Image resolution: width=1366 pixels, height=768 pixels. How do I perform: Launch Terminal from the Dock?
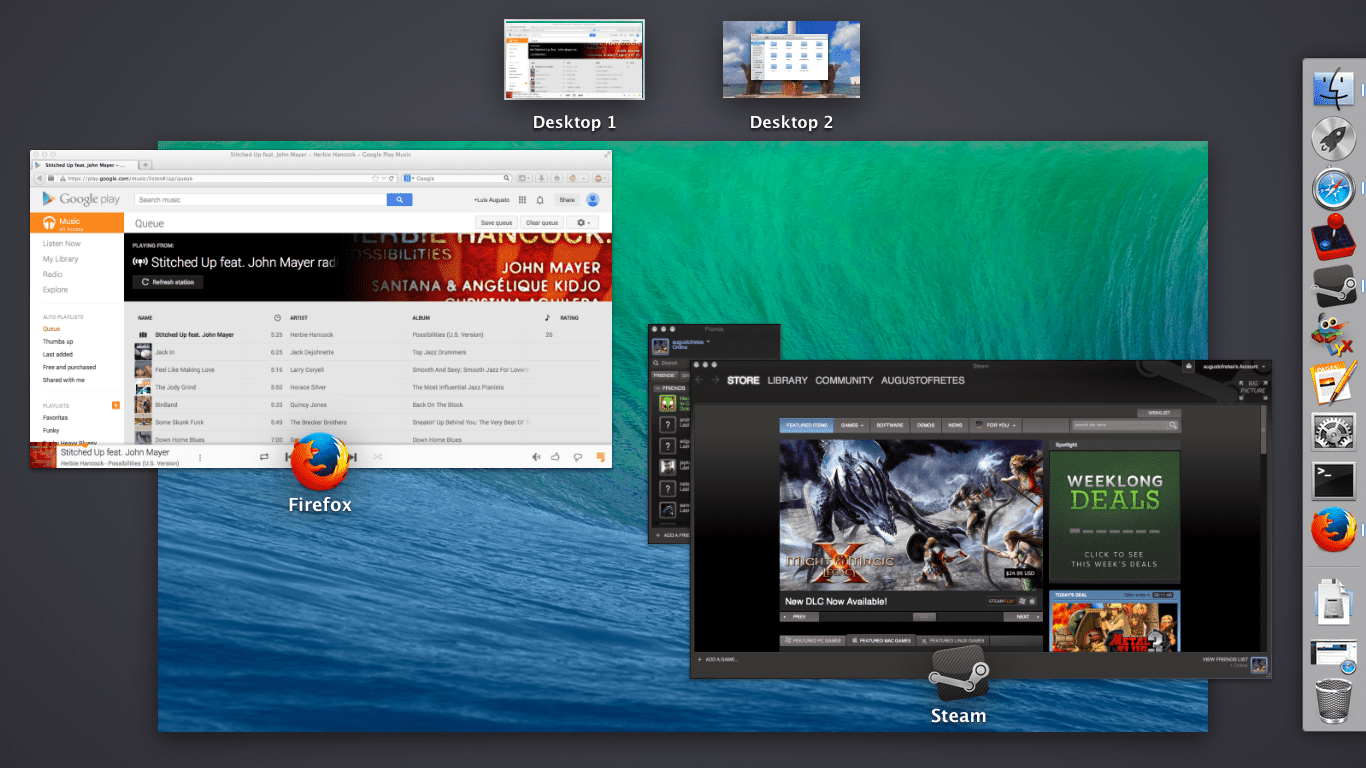(1332, 482)
